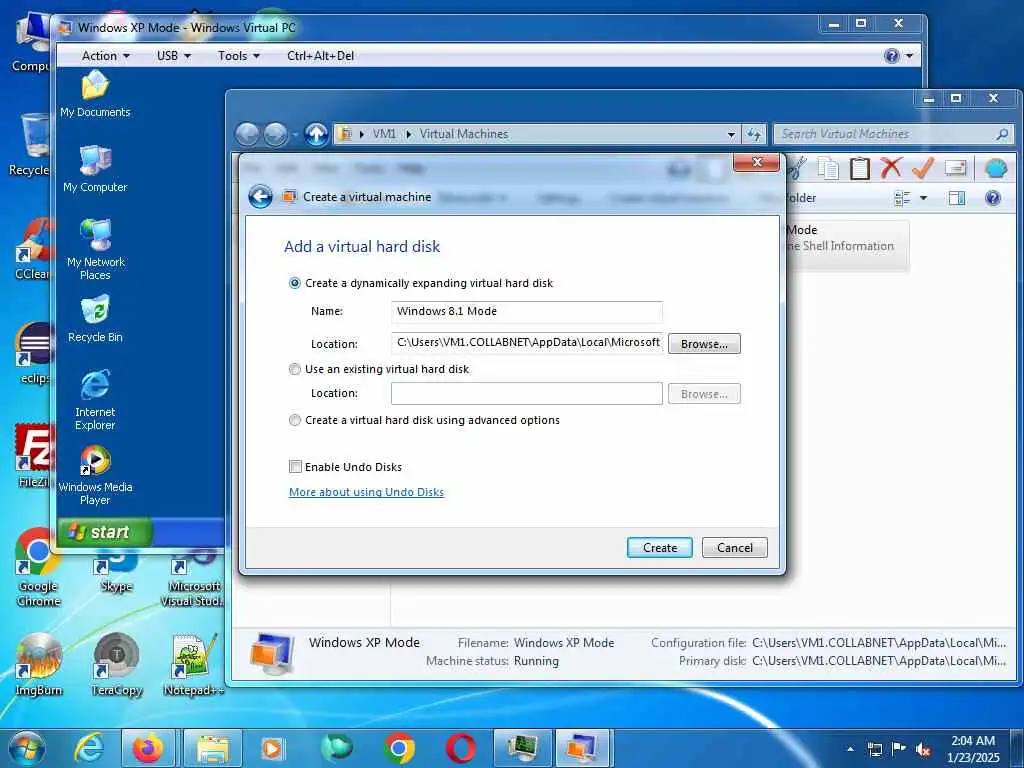Click the Create button
The height and width of the screenshot is (768, 1024).
(660, 548)
